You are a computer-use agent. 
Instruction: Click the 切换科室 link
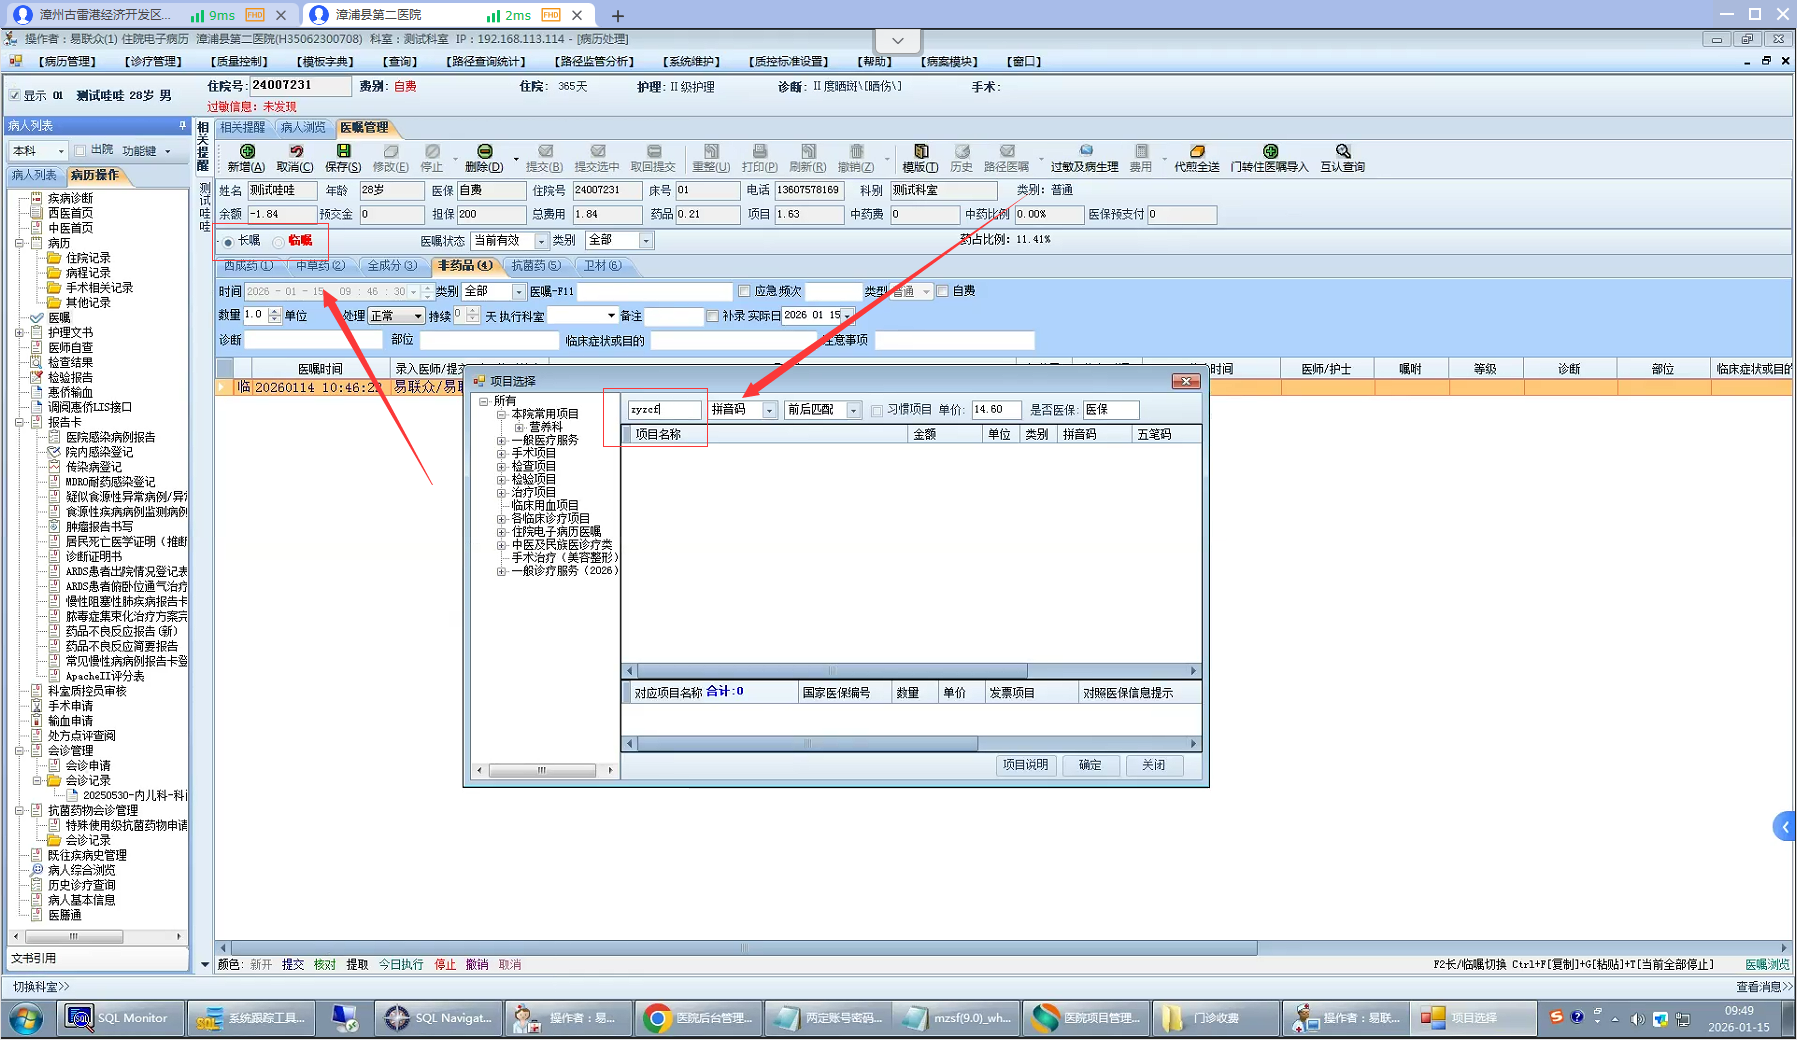pyautogui.click(x=41, y=987)
